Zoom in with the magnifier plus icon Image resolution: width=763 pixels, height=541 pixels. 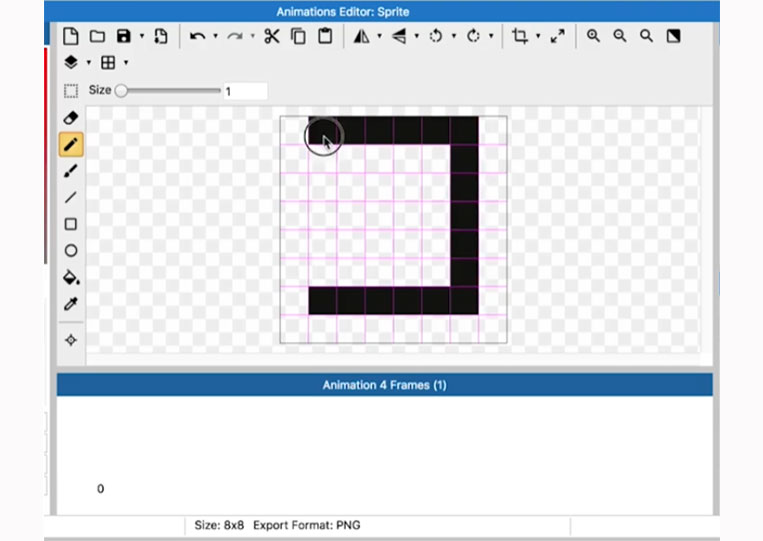point(593,36)
